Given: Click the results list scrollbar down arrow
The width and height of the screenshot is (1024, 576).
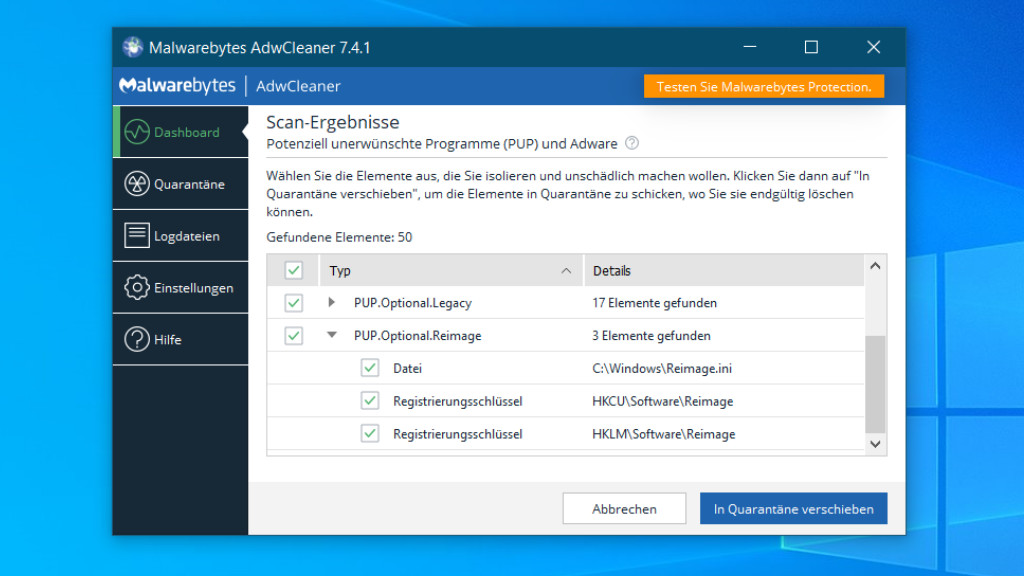Looking at the screenshot, I should [875, 443].
